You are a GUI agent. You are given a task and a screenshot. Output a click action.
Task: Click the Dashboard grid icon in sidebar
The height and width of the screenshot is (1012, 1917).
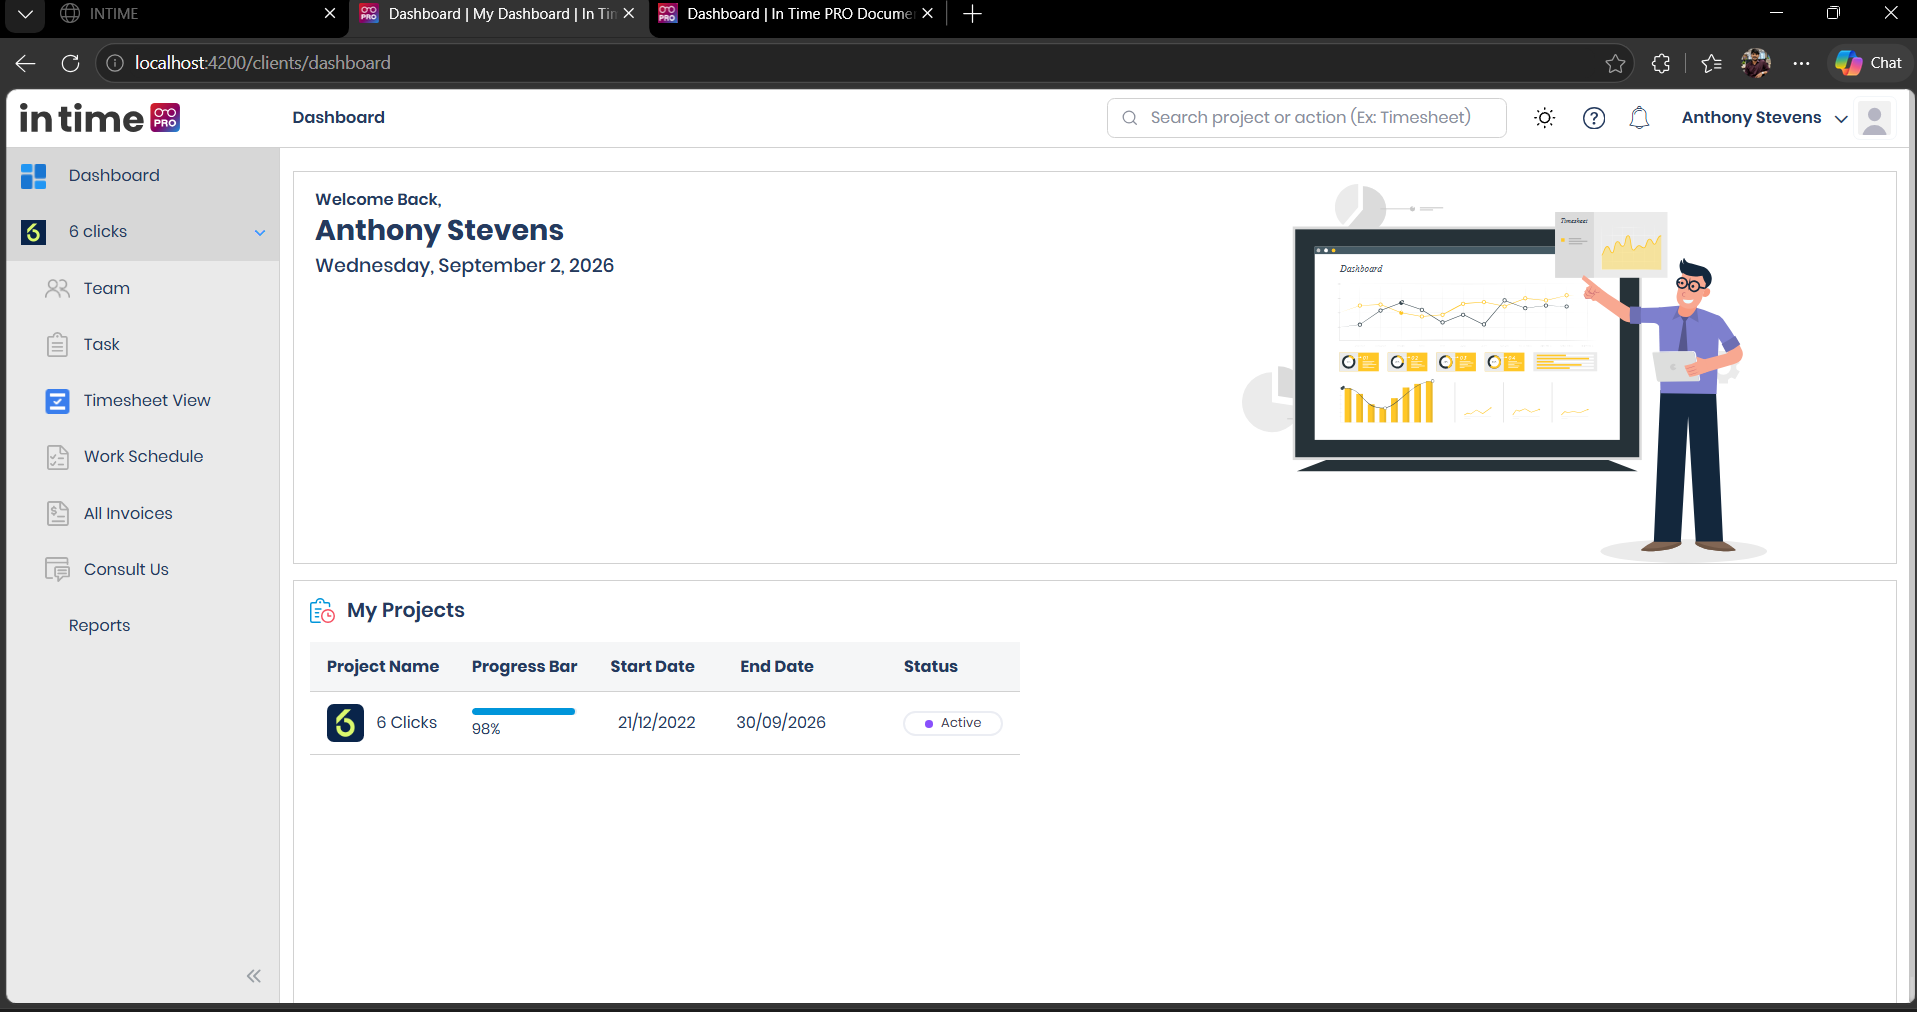tap(33, 176)
